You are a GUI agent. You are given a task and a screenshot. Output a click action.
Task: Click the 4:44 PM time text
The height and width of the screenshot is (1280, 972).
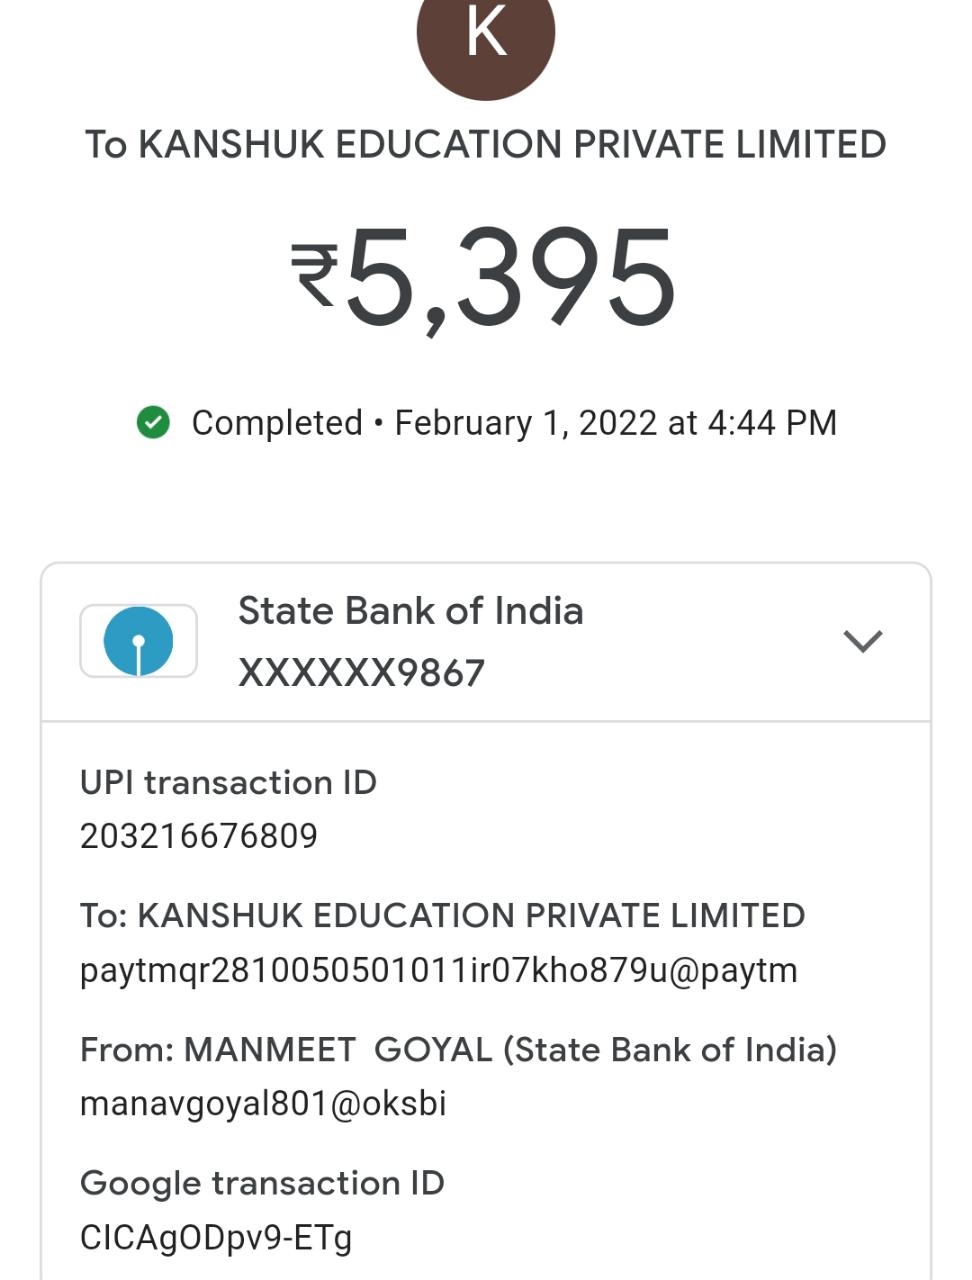[772, 423]
